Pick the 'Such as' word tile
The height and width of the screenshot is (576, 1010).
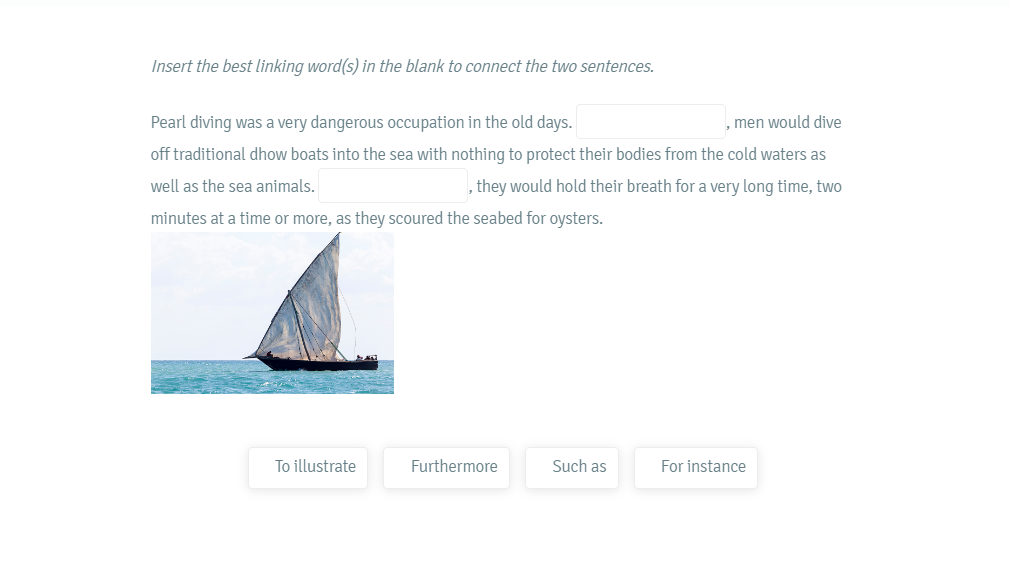click(x=572, y=468)
